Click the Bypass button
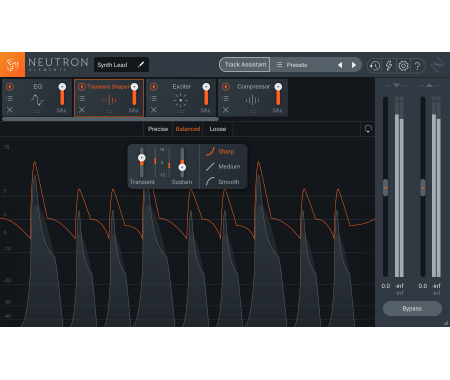The image size is (450, 380). coord(412,309)
